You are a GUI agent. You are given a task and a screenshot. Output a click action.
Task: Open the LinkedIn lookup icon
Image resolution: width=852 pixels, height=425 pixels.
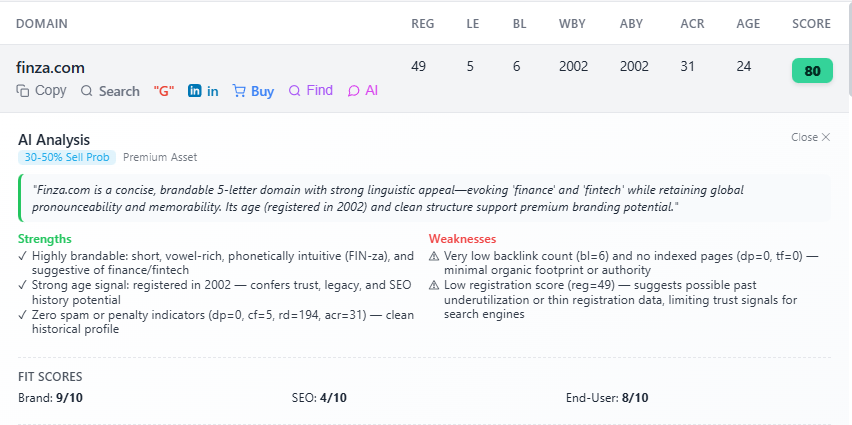click(x=194, y=91)
